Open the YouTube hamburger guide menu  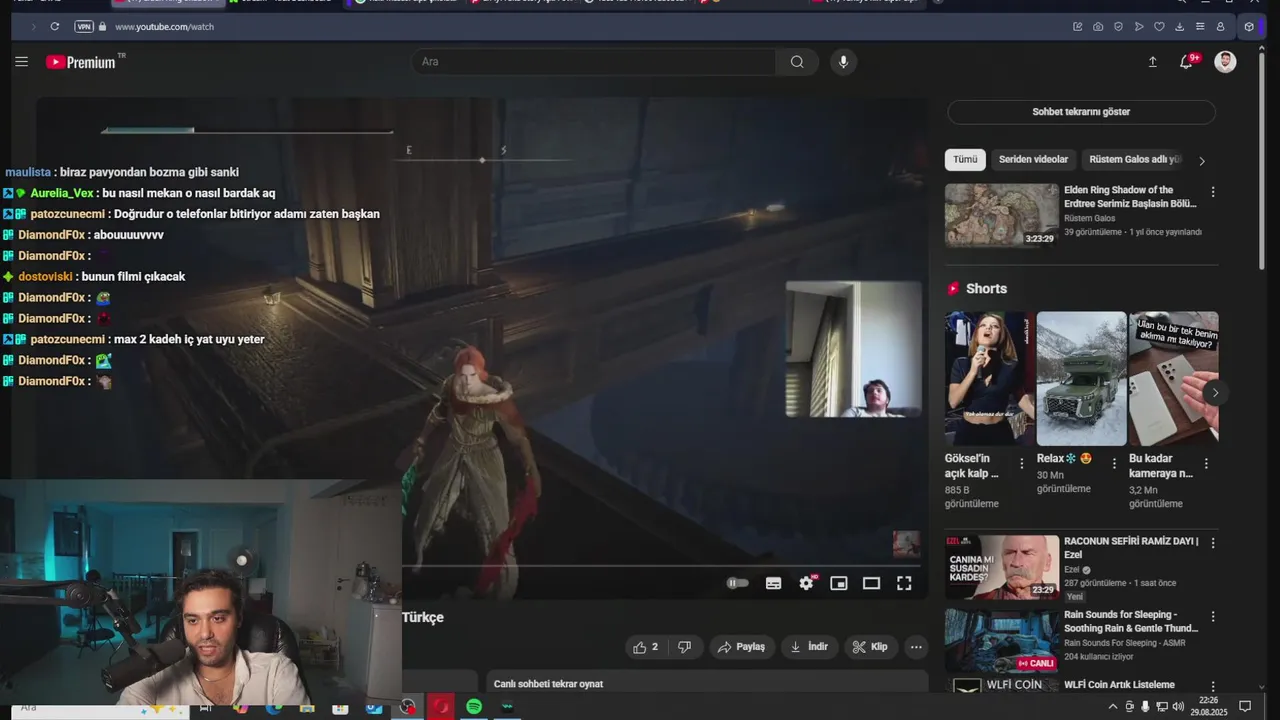[x=21, y=62]
